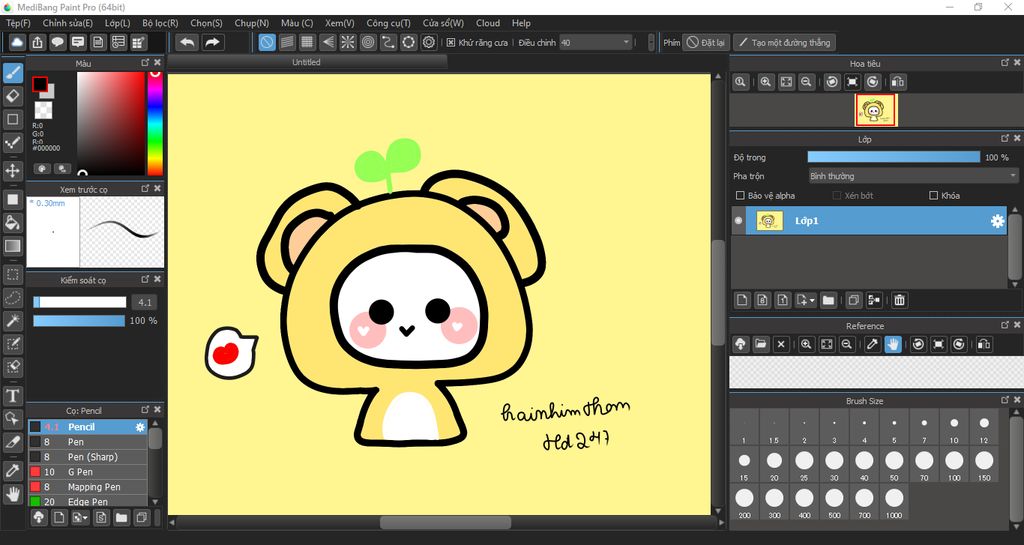Select the Gradient tool
The image size is (1024, 545).
coord(12,246)
